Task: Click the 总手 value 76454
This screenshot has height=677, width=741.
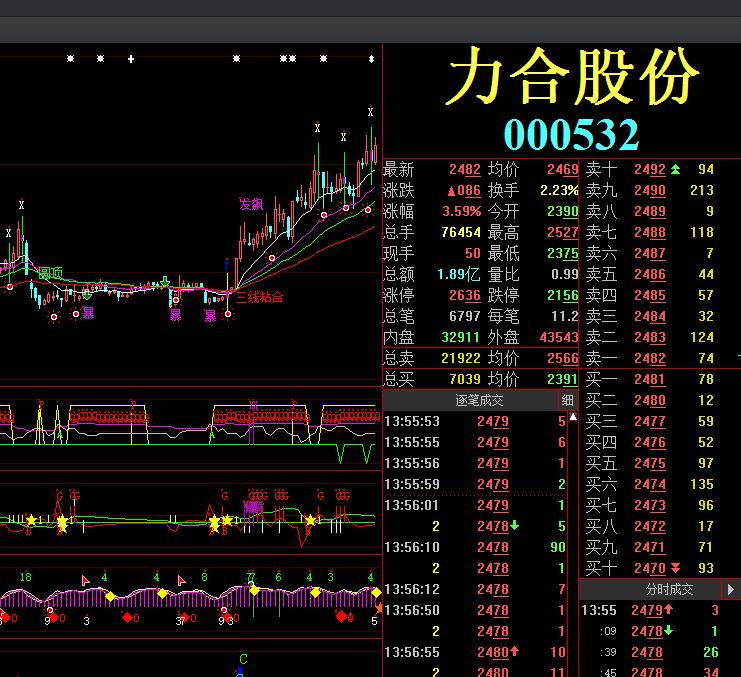Action: click(x=461, y=232)
